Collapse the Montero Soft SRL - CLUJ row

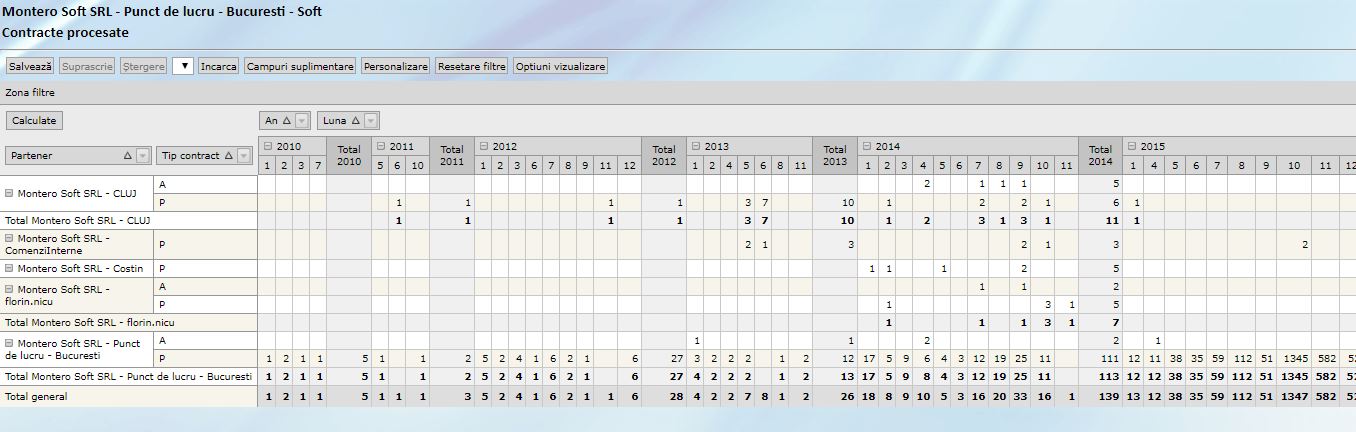tap(10, 193)
